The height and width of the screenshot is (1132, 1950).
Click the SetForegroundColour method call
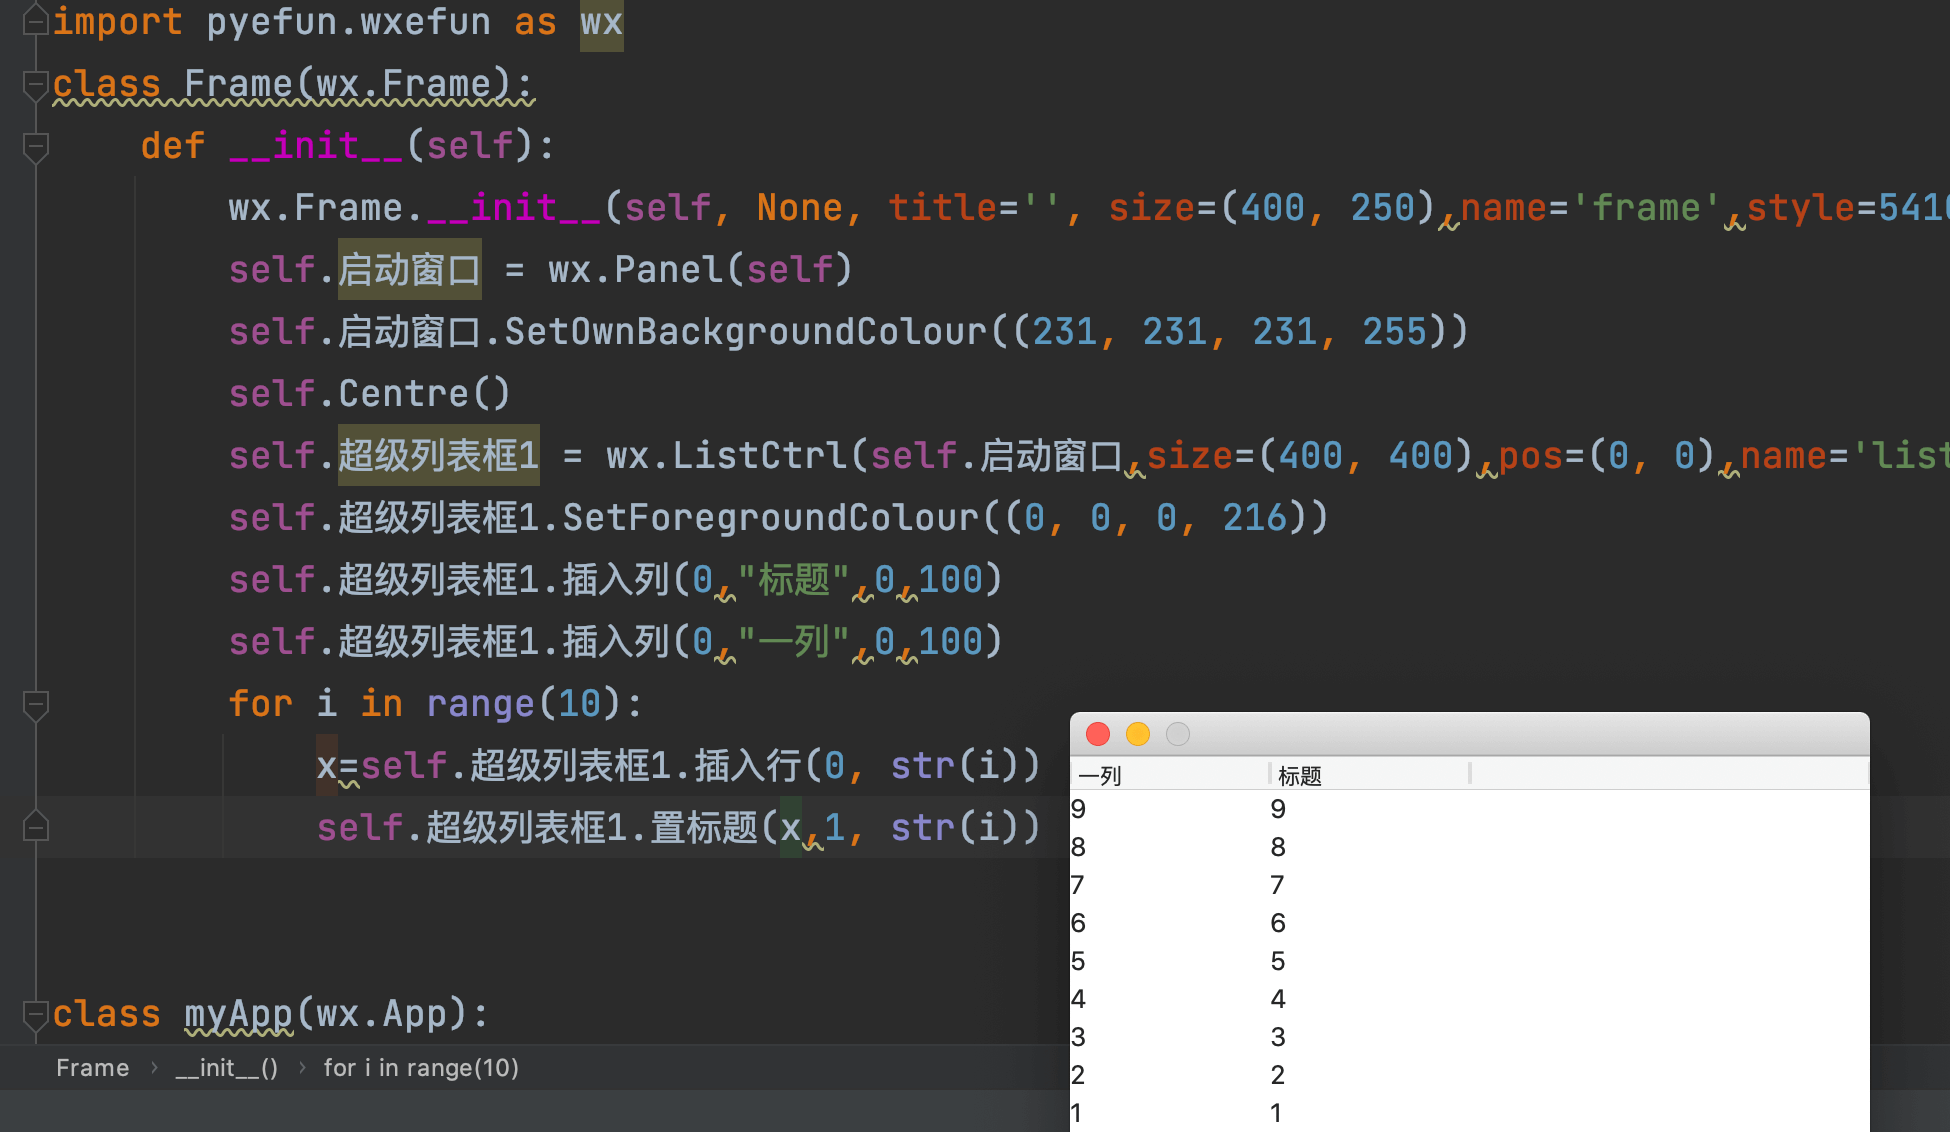(x=770, y=517)
